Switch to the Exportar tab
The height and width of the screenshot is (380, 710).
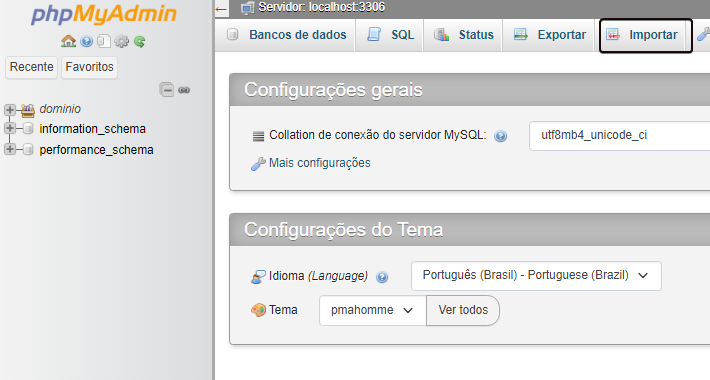point(549,35)
